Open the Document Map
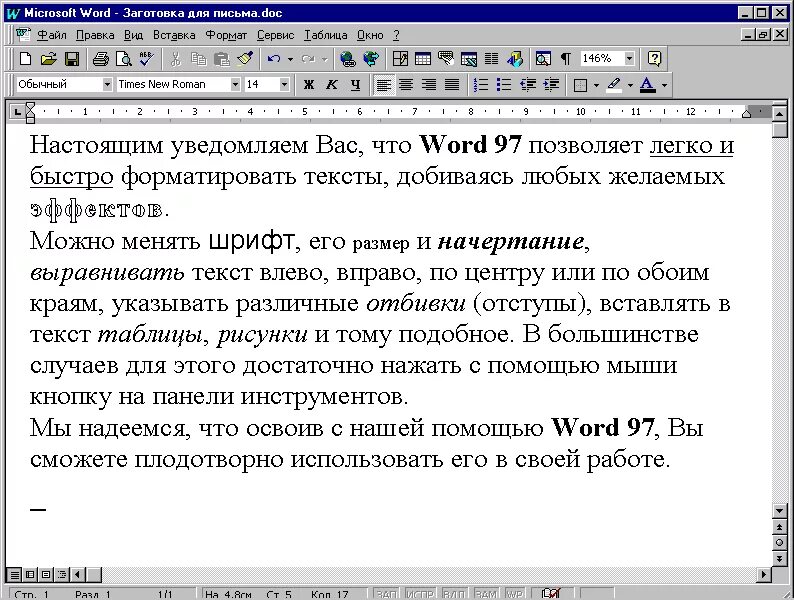Screen dimensions: 794x600 tap(543, 59)
